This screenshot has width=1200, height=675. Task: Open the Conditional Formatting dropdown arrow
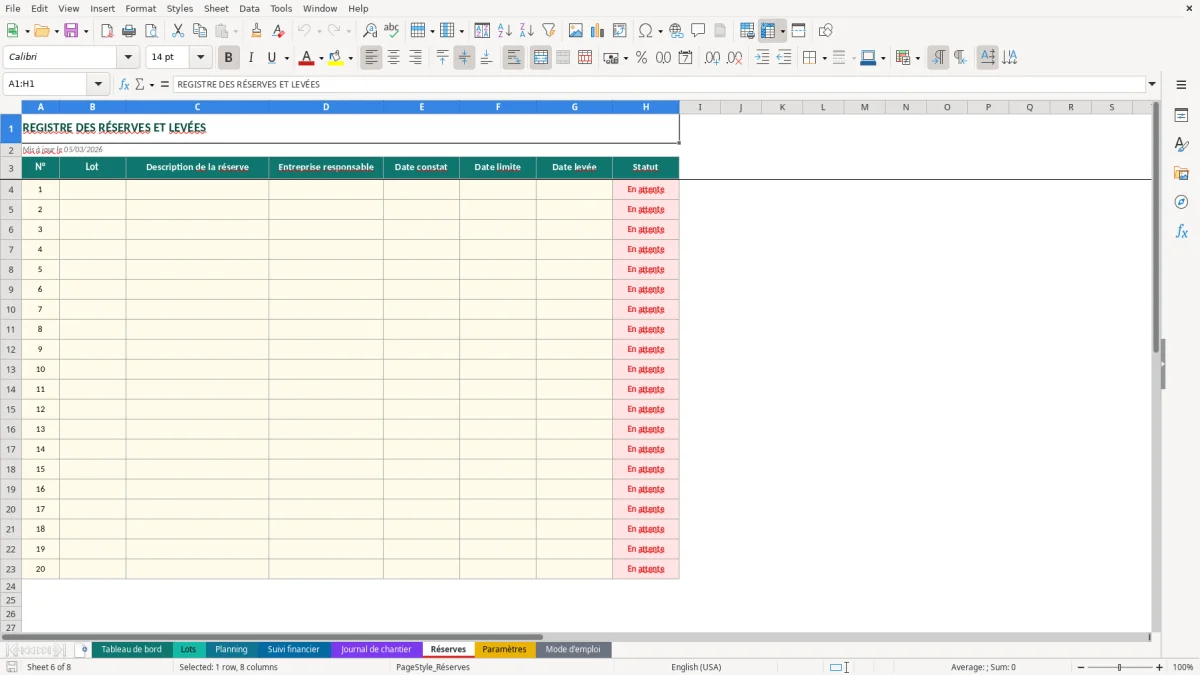pyautogui.click(x=917, y=58)
